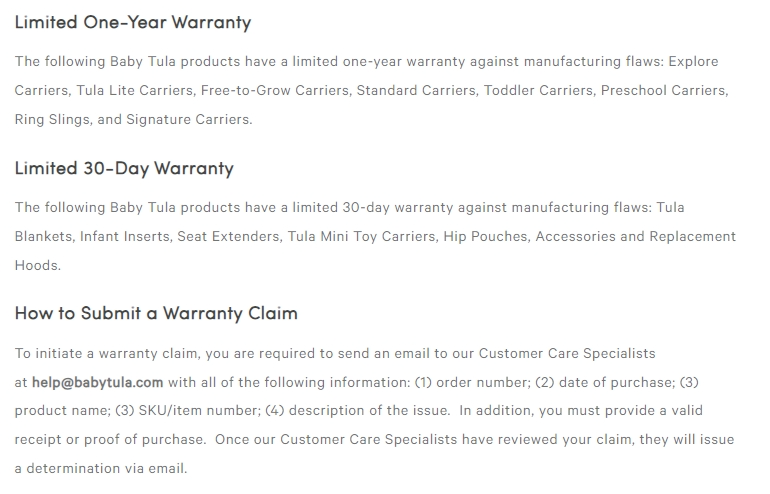The width and height of the screenshot is (770, 494).
Task: Click the help@babytula.com email link
Action: 97,382
